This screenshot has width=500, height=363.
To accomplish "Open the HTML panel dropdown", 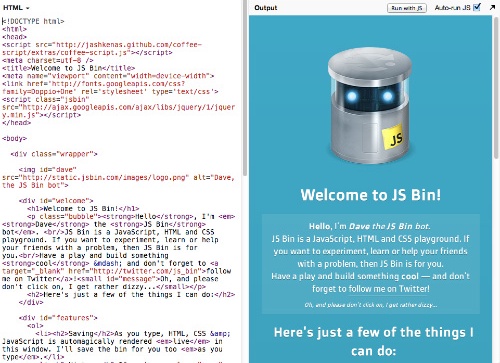I will (16, 8).
